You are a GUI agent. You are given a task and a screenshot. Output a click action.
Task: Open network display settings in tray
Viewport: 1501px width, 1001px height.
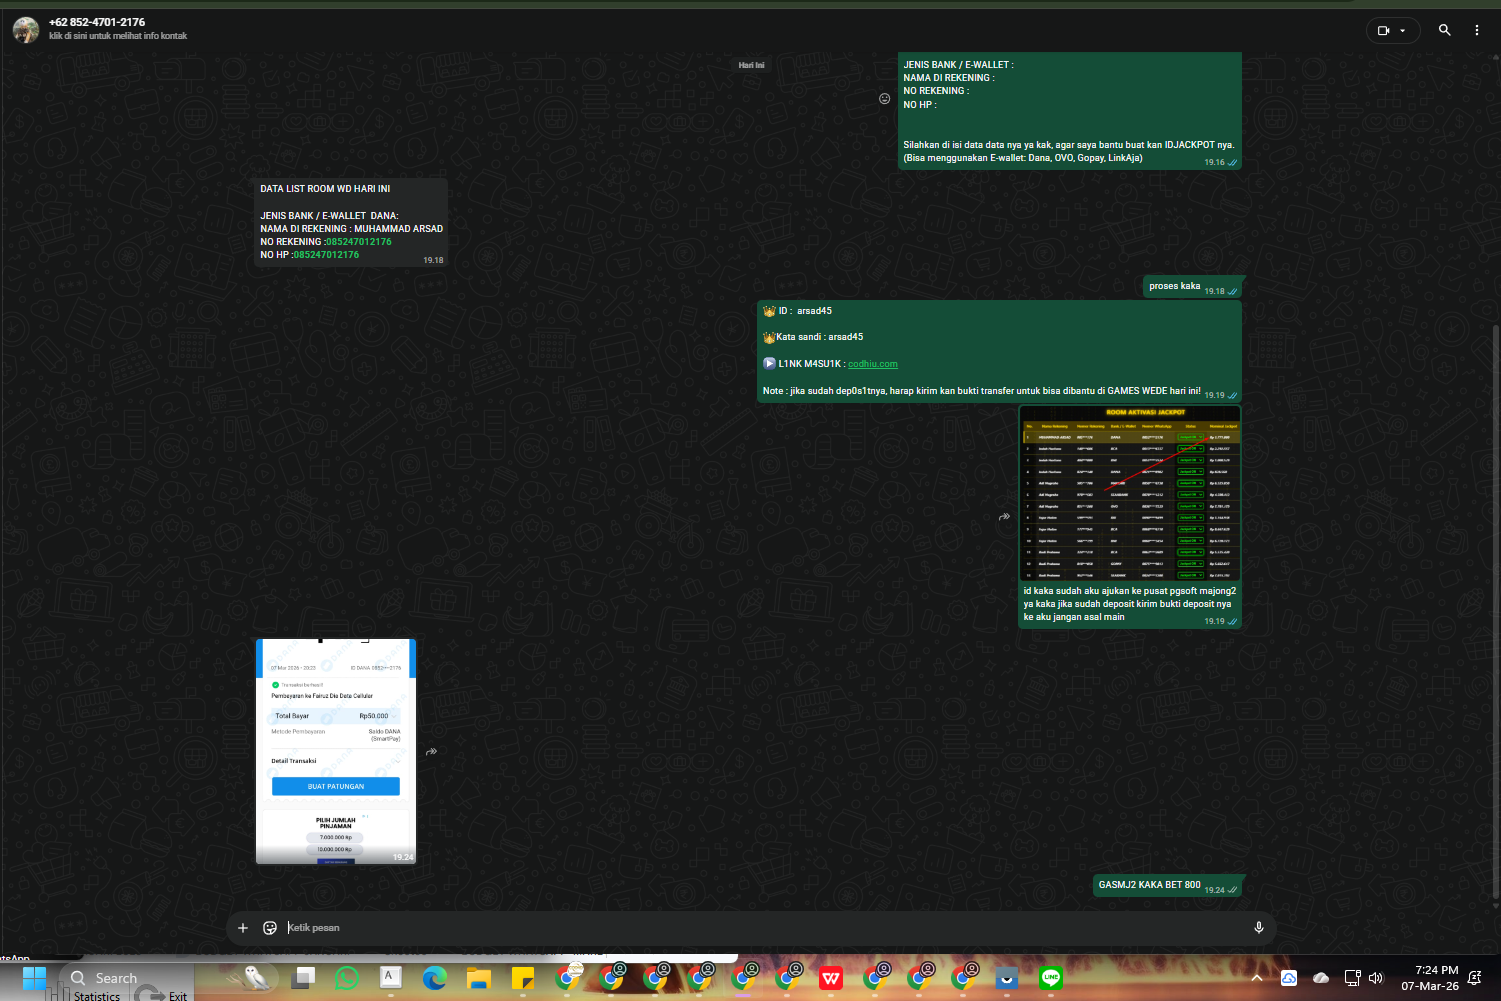[x=1353, y=978]
